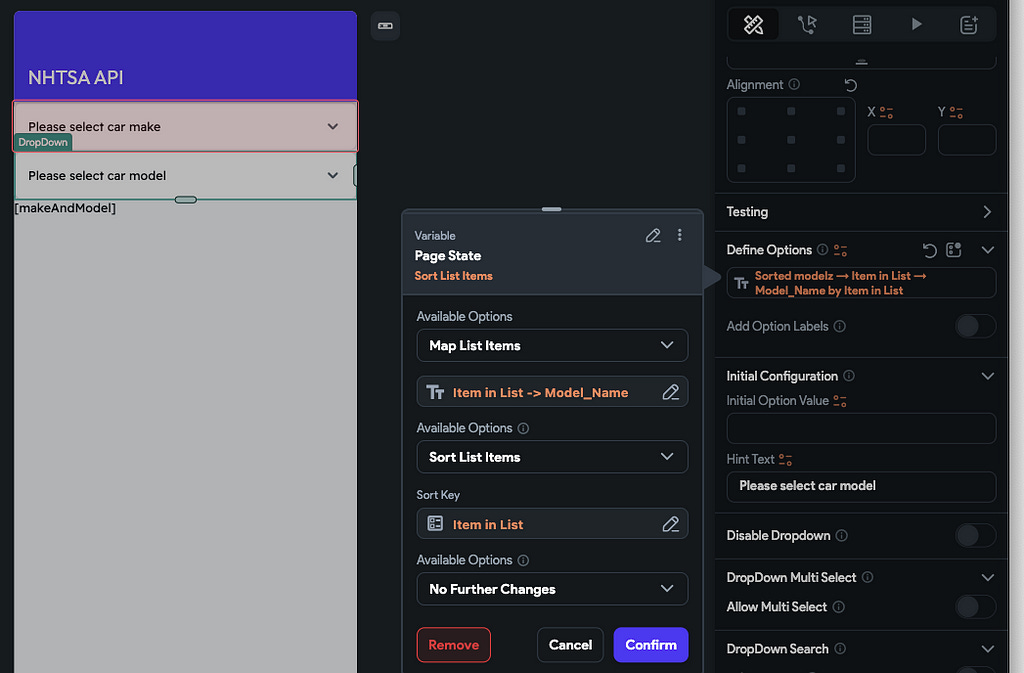
Task: Set Initial Option Value from variable
Action: pos(840,401)
